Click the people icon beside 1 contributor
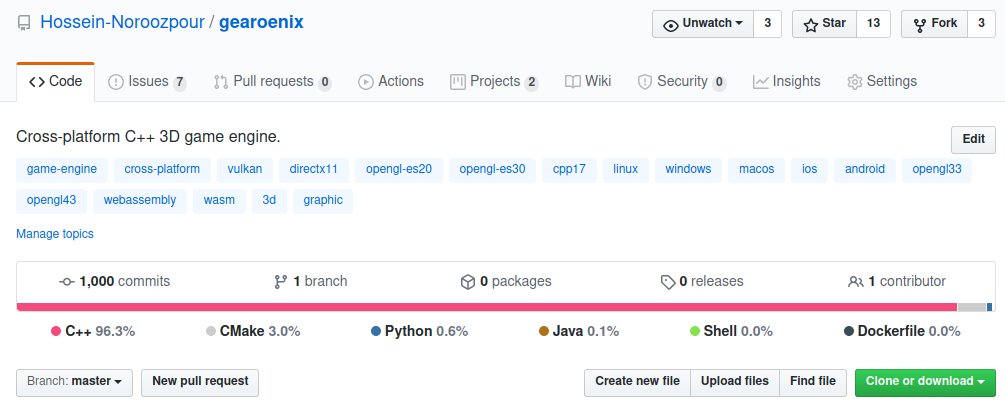The height and width of the screenshot is (402, 1005). (x=856, y=281)
